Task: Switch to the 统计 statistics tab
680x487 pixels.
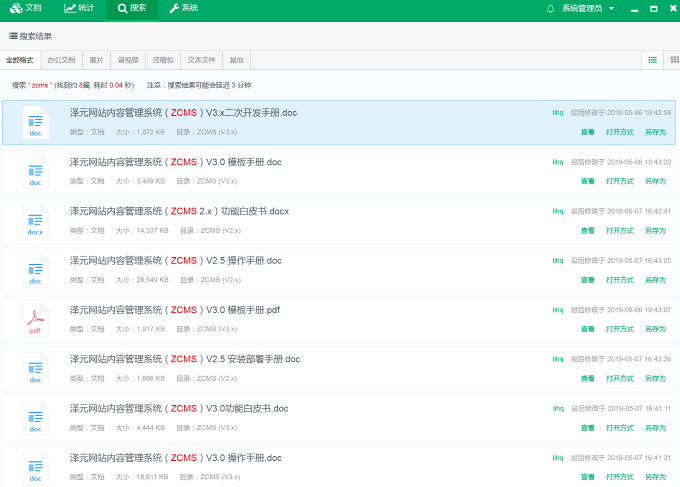Action: click(82, 8)
